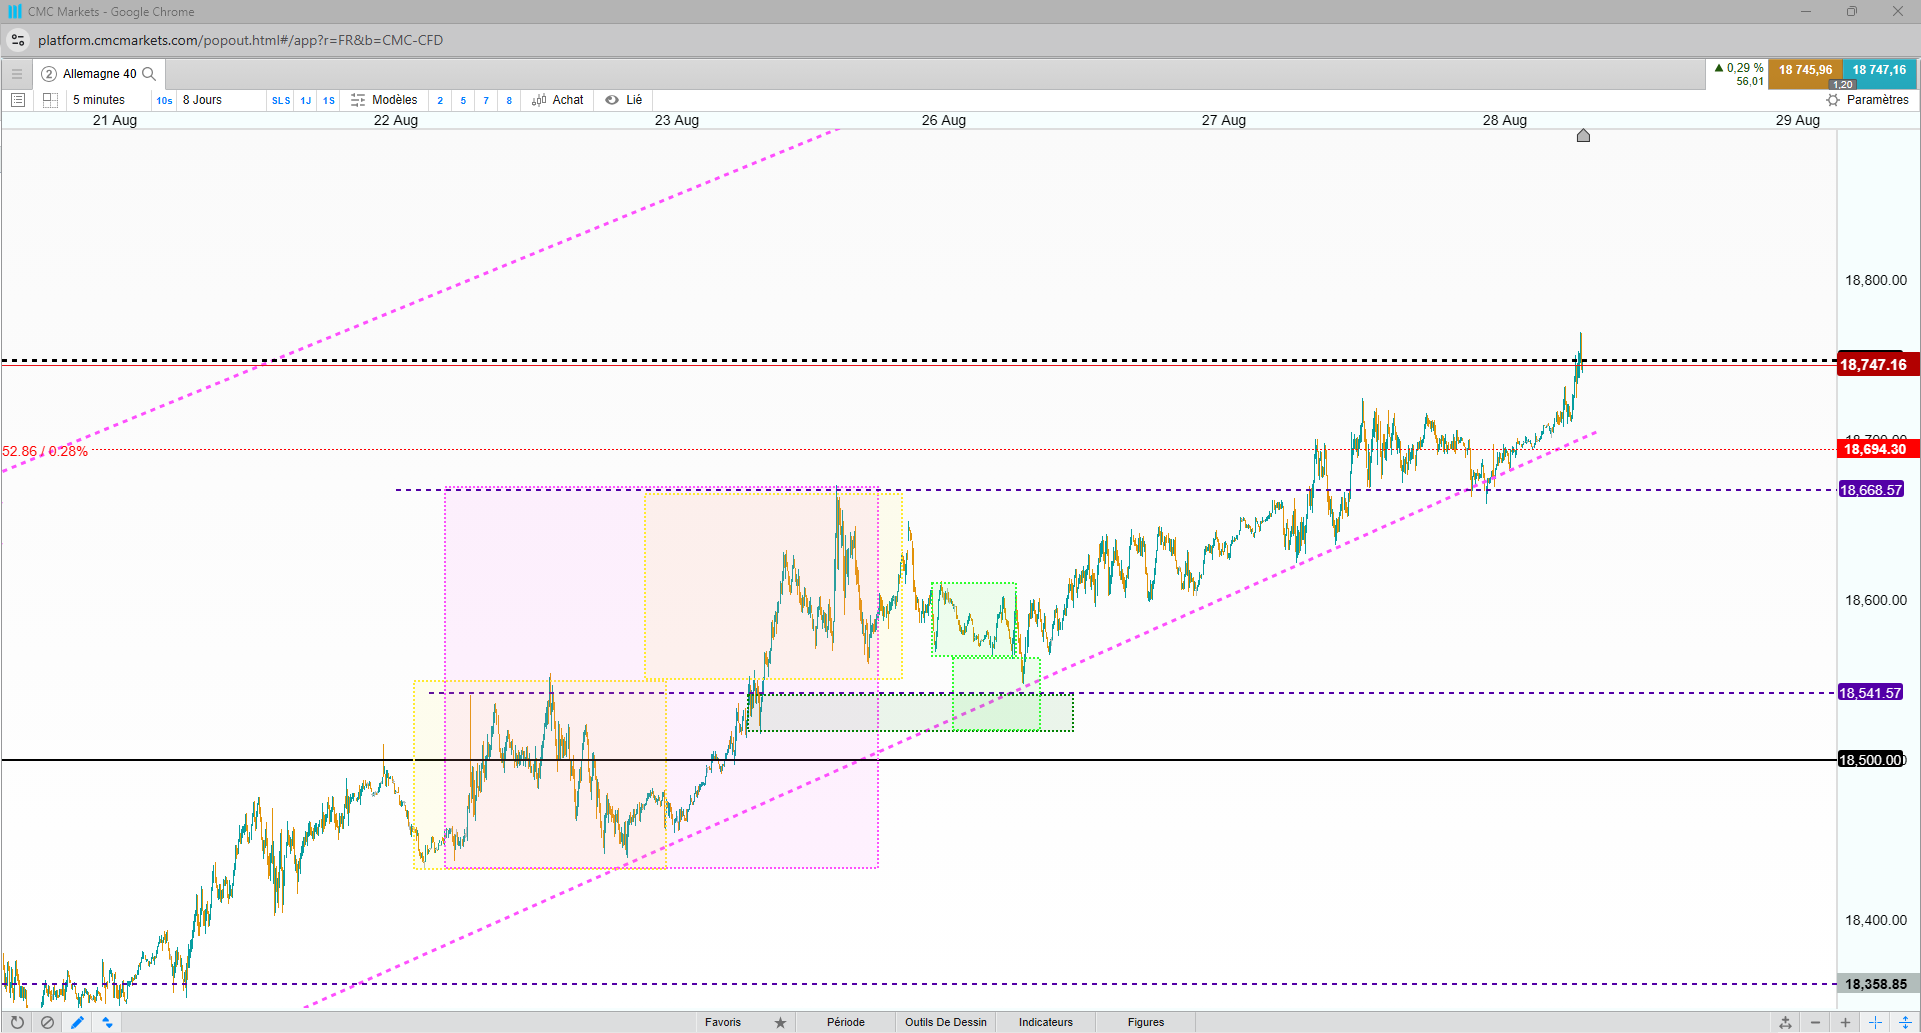Click the zoom out minus icon
Screen dimensions: 1921x1033
pyautogui.click(x=1816, y=1022)
